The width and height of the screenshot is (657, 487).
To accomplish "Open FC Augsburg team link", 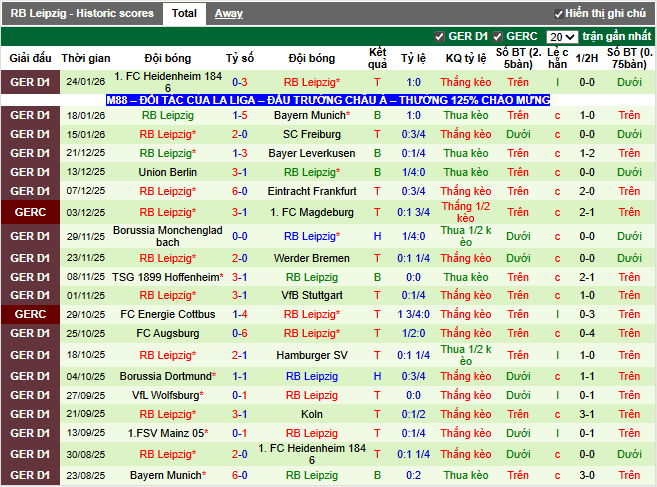I will click(x=168, y=334).
